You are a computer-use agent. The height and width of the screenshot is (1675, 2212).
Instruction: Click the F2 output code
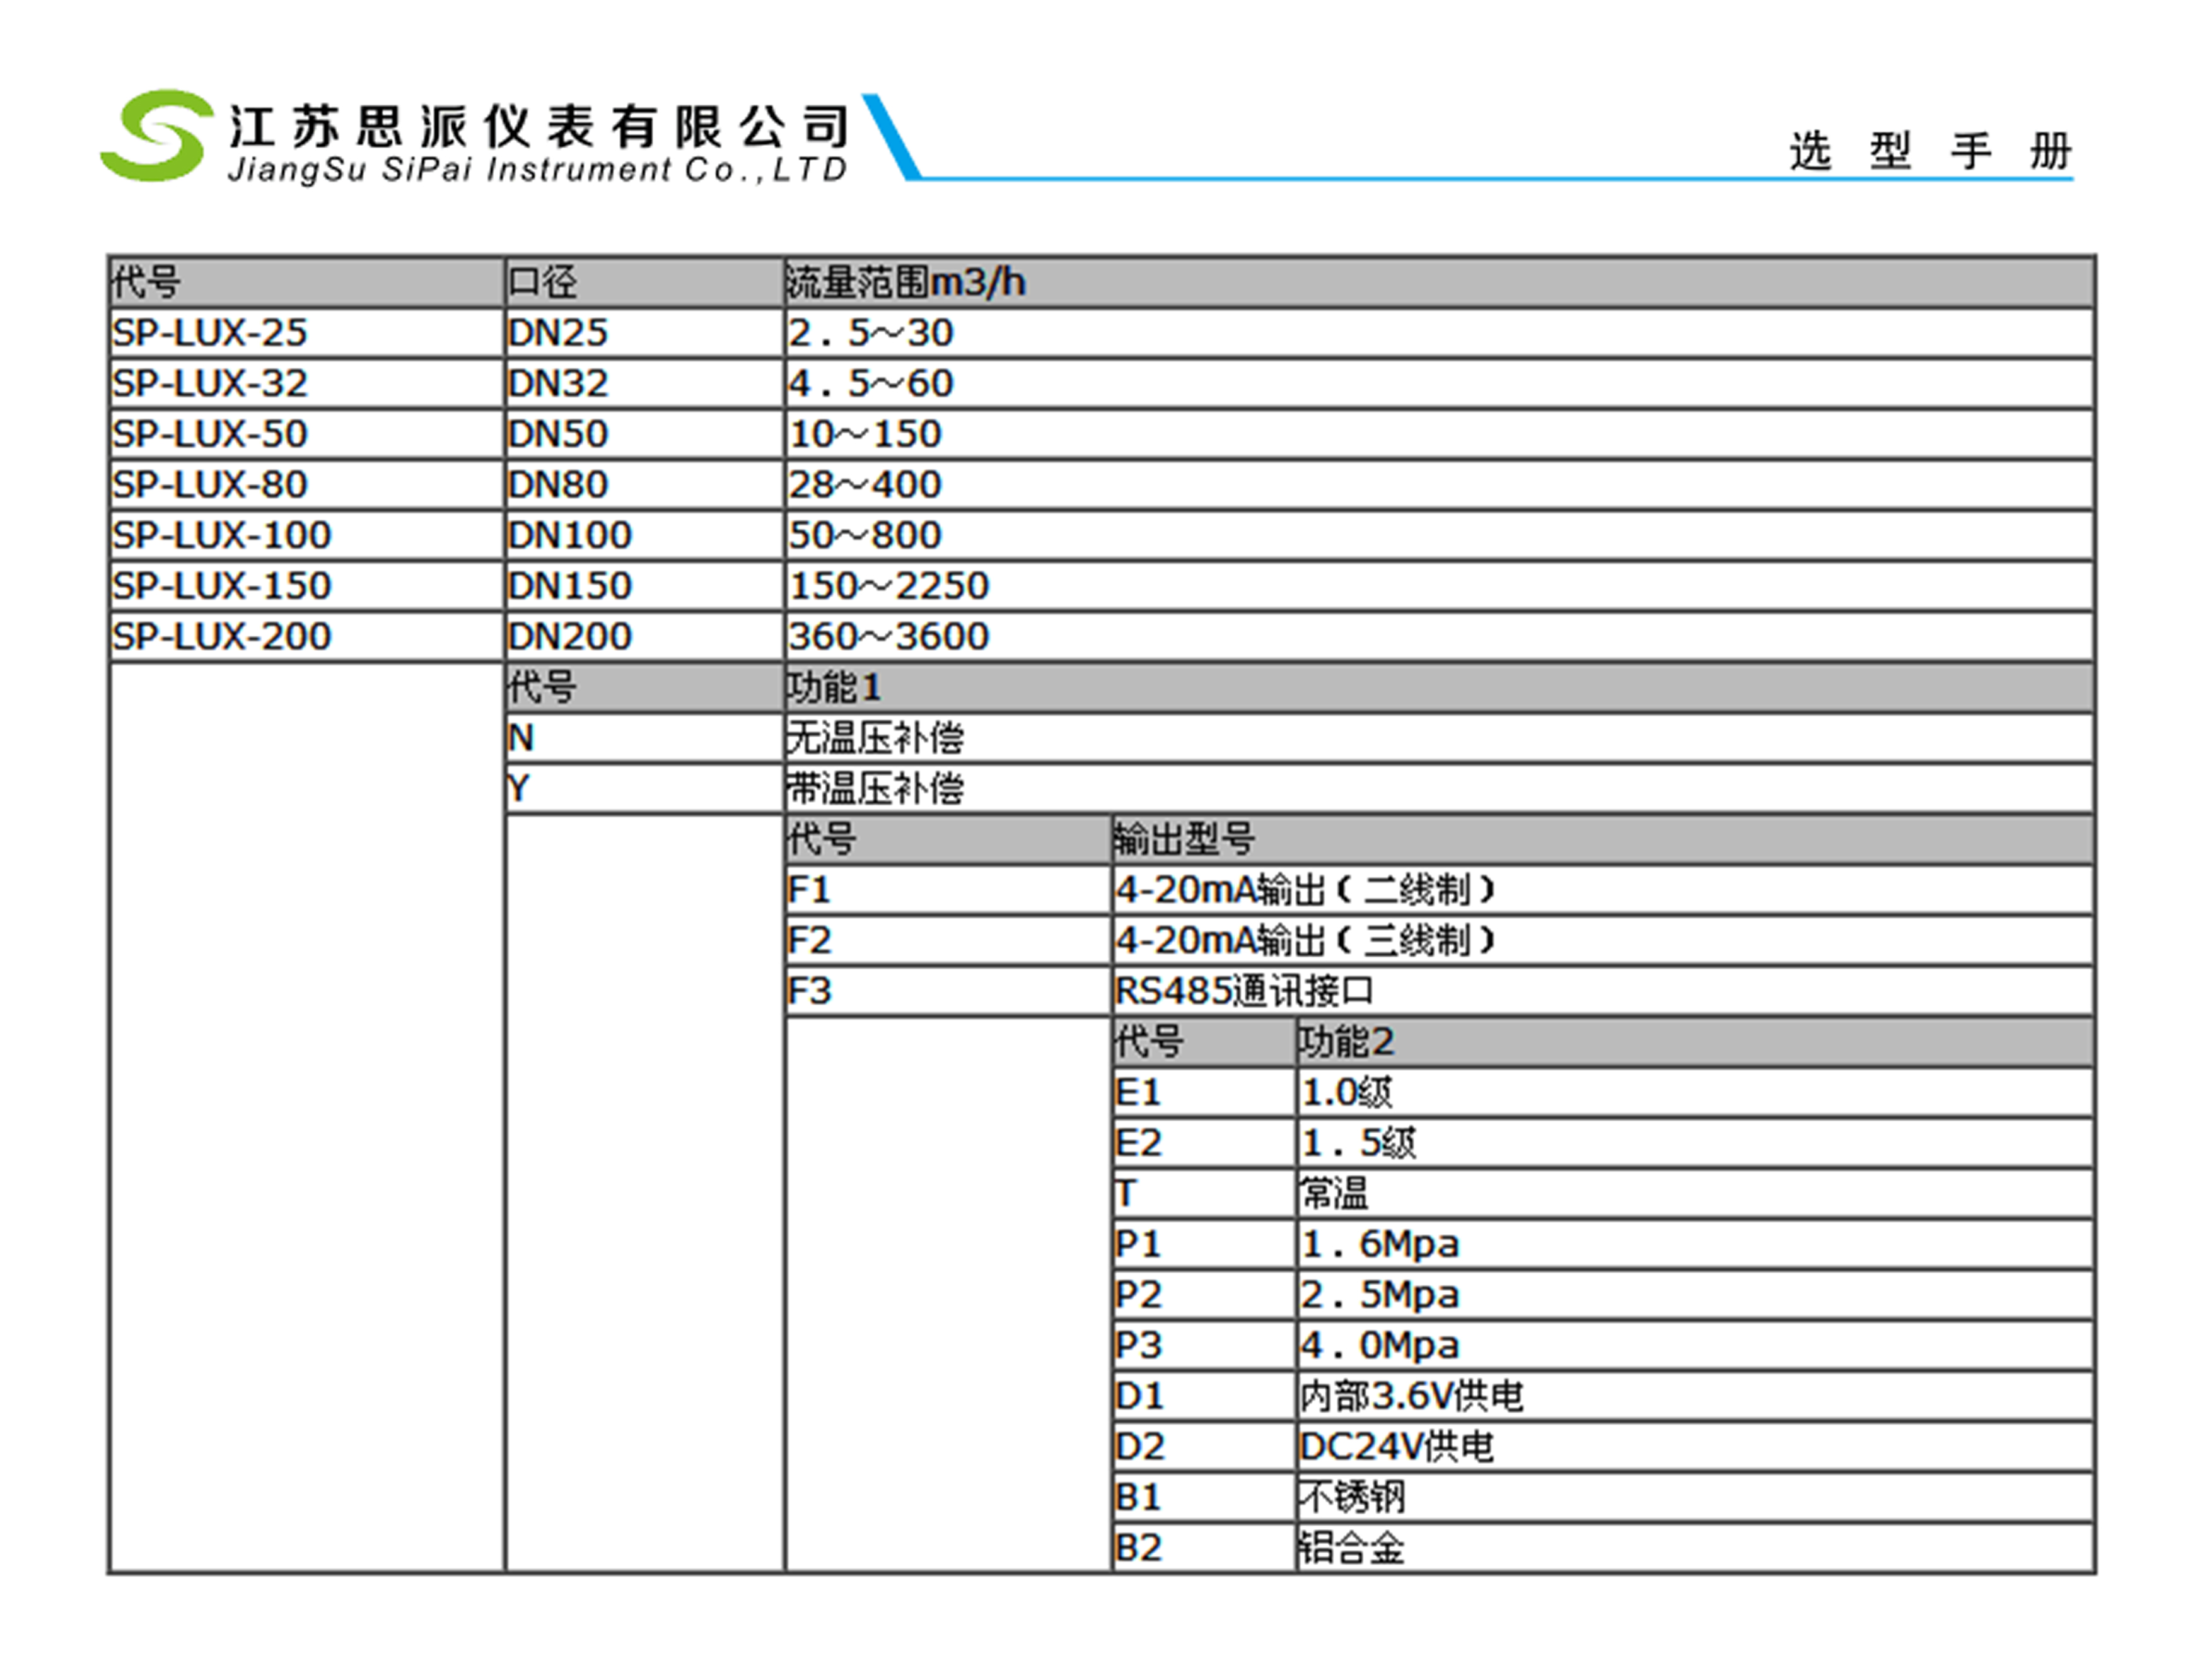(948, 940)
